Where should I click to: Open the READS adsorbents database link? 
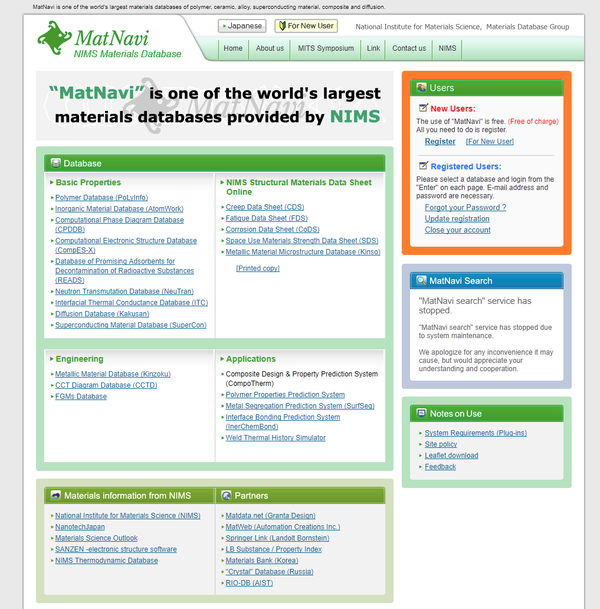tap(124, 271)
